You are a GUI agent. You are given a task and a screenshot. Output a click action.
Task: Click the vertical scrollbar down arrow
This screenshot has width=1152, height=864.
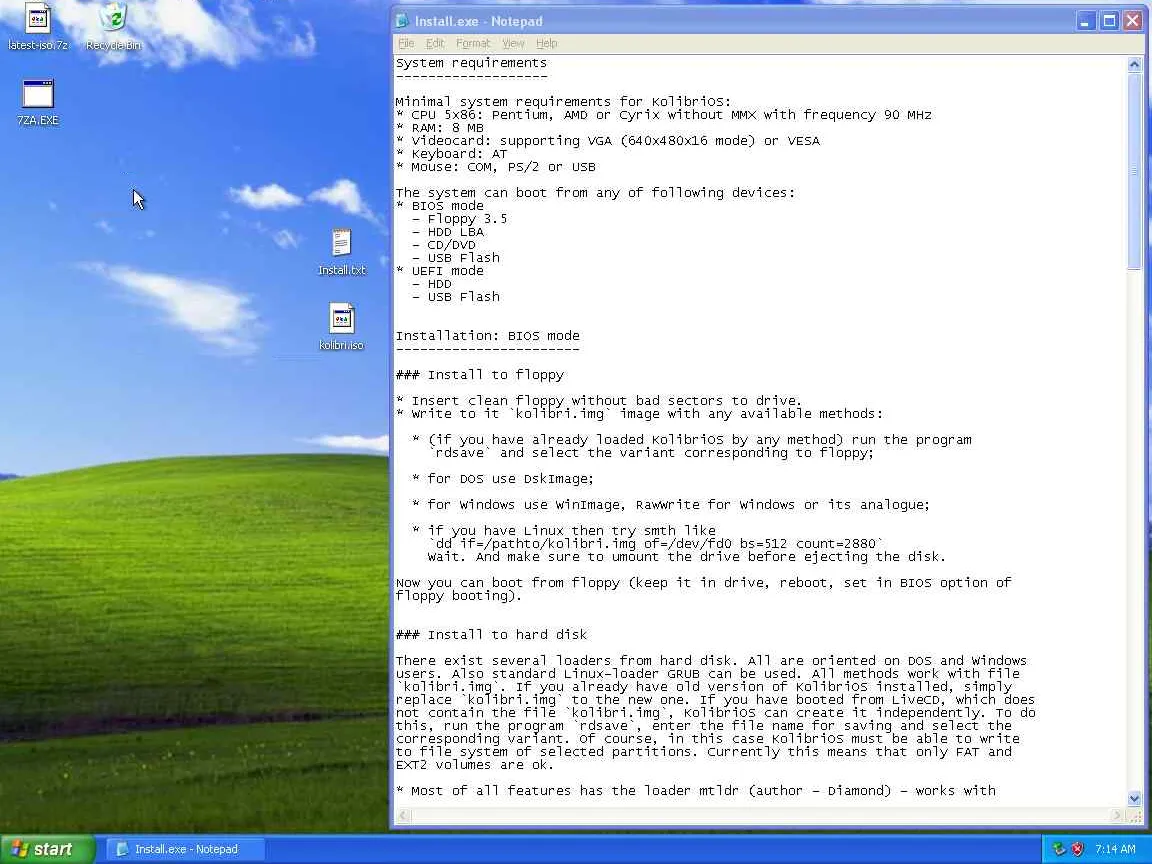1134,799
